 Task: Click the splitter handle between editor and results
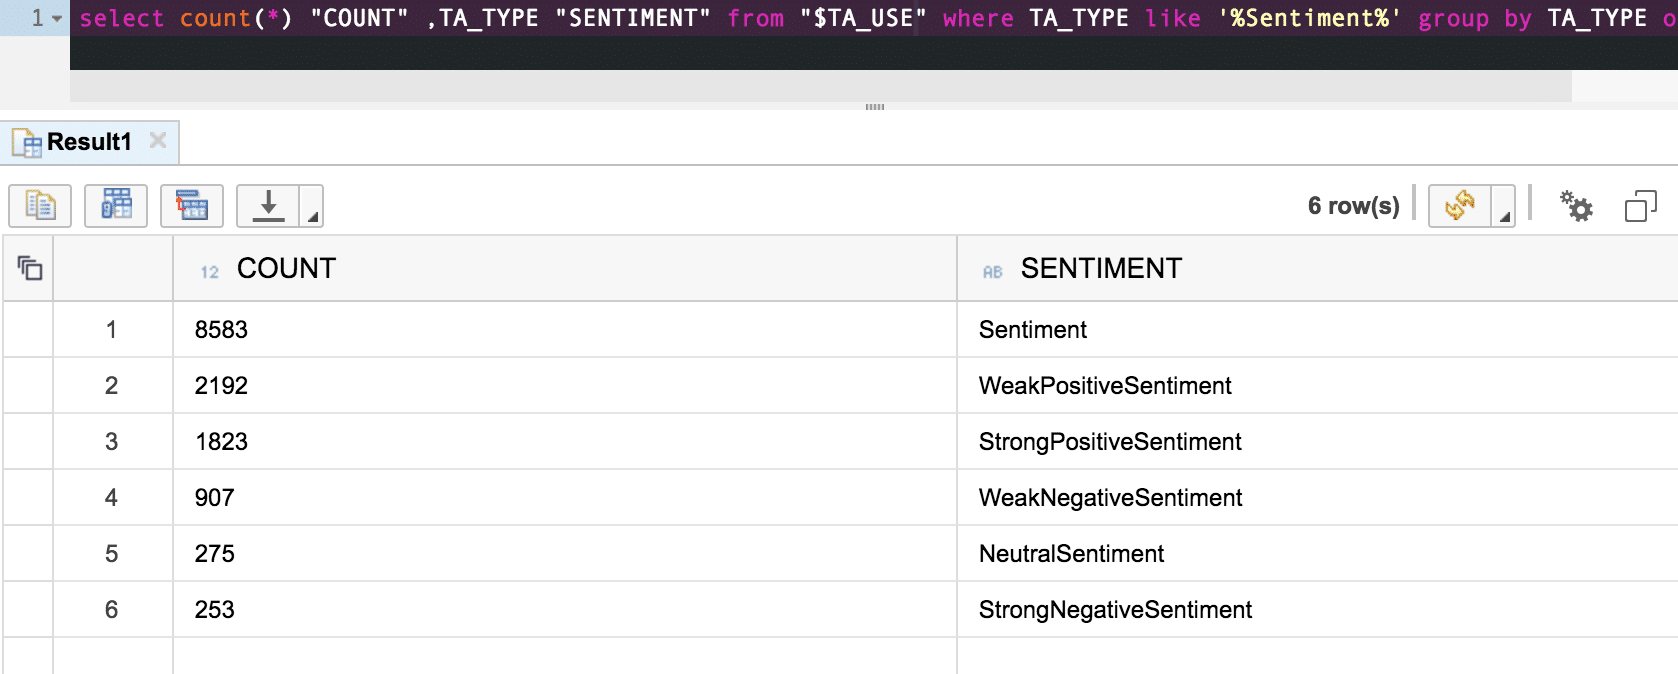click(x=874, y=106)
